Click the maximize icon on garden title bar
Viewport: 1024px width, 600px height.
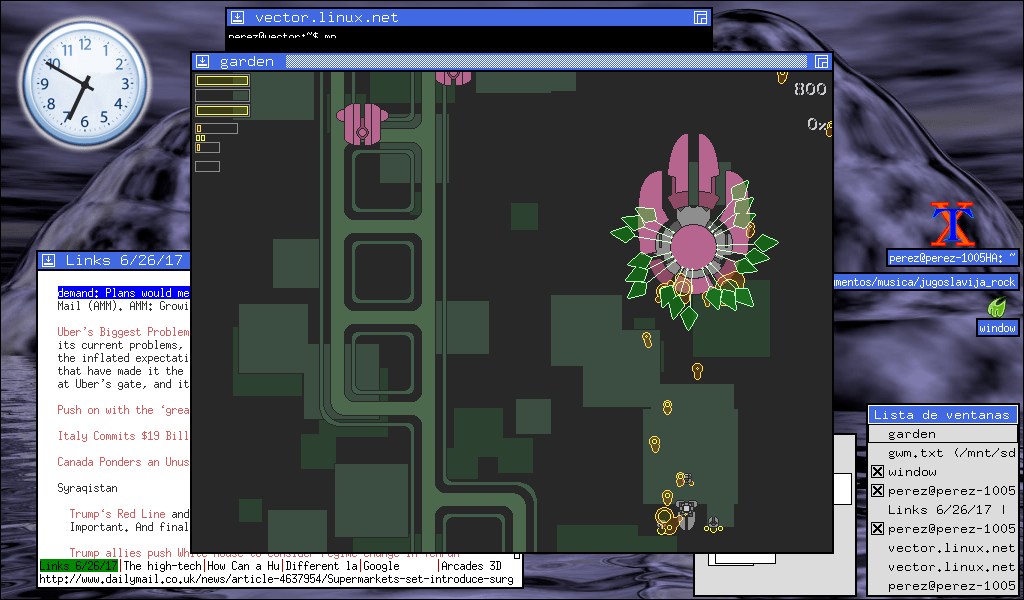pos(822,61)
